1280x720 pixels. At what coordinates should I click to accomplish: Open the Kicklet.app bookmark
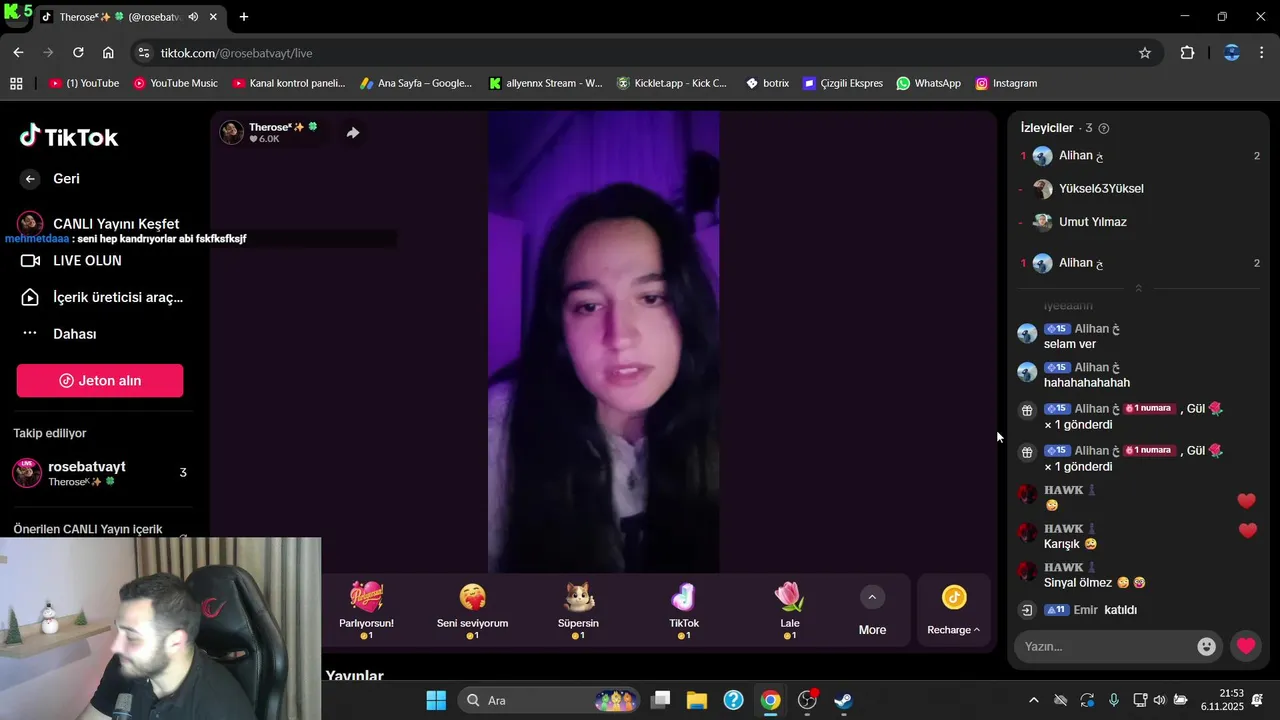click(x=672, y=84)
